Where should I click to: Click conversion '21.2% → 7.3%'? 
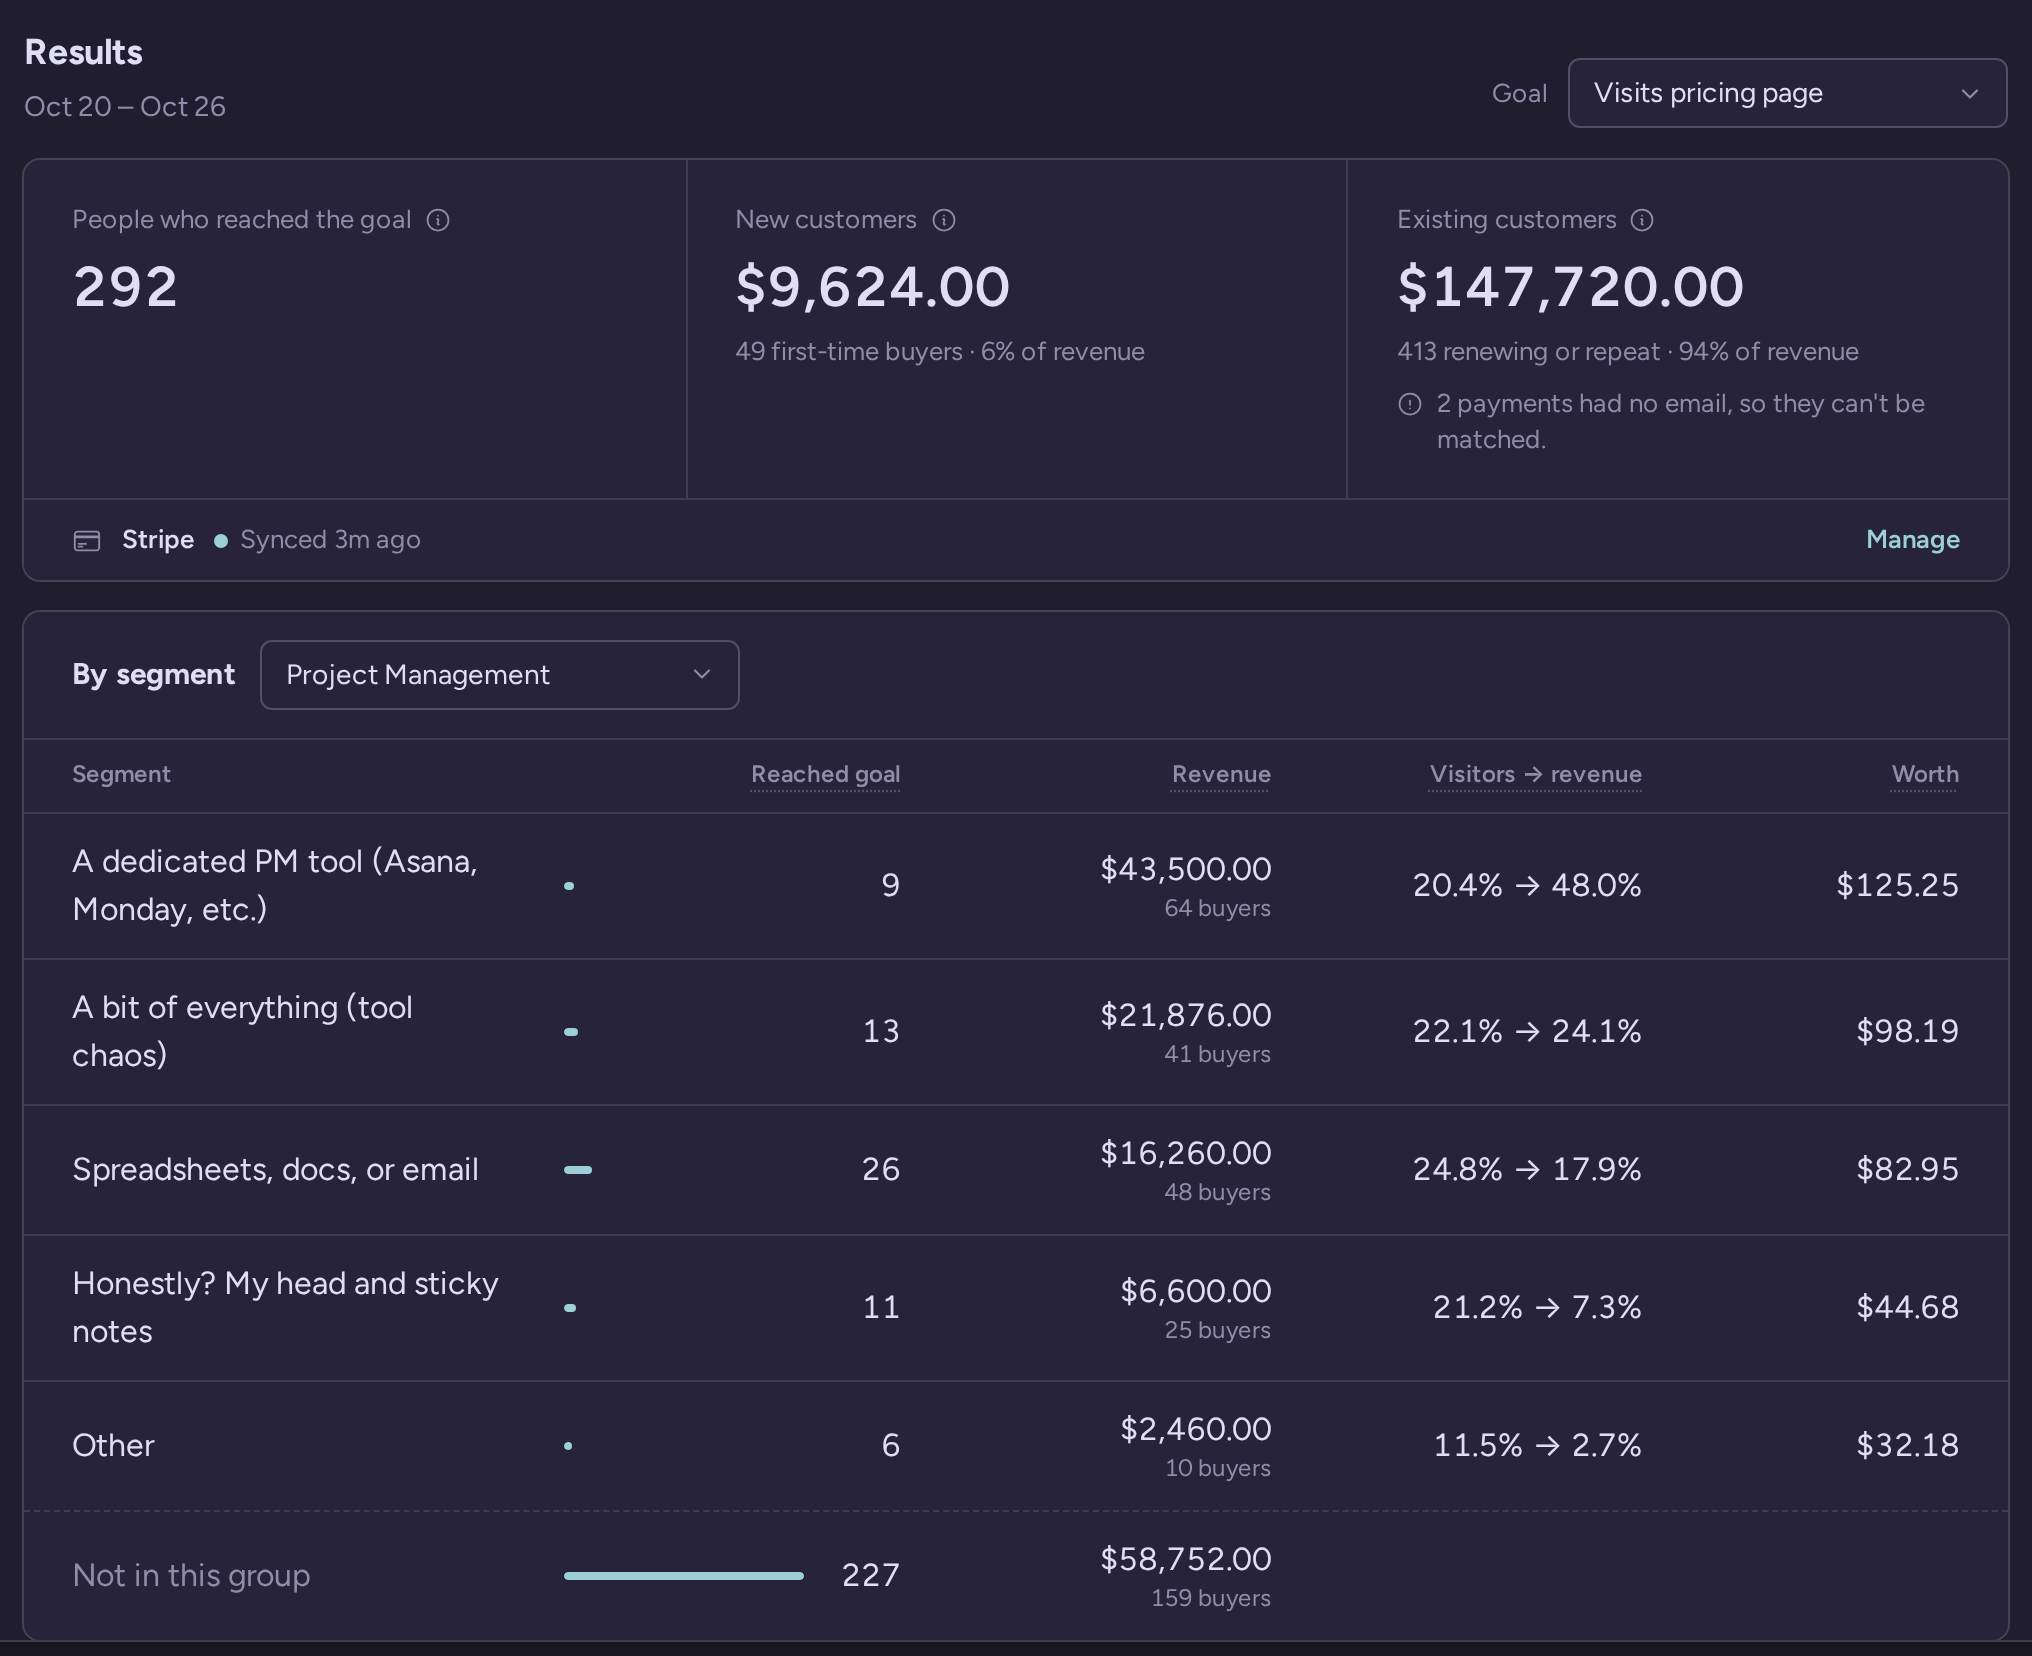1537,1307
